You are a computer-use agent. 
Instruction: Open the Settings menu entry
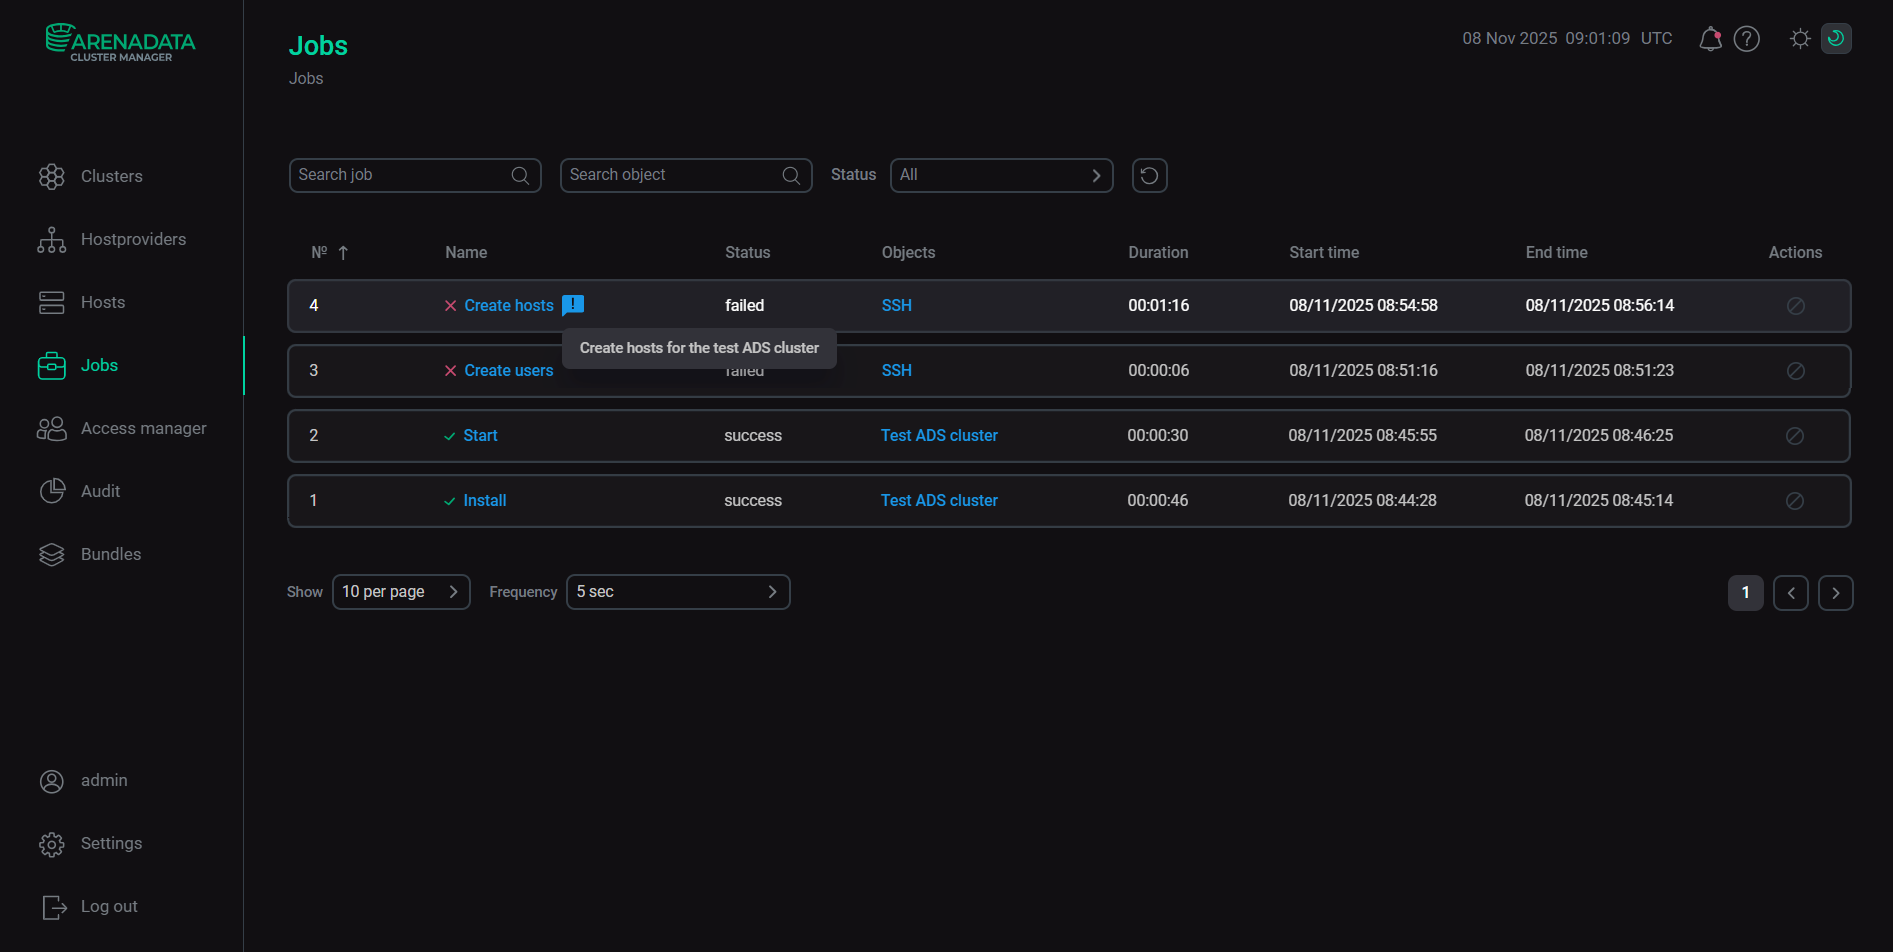coord(111,843)
